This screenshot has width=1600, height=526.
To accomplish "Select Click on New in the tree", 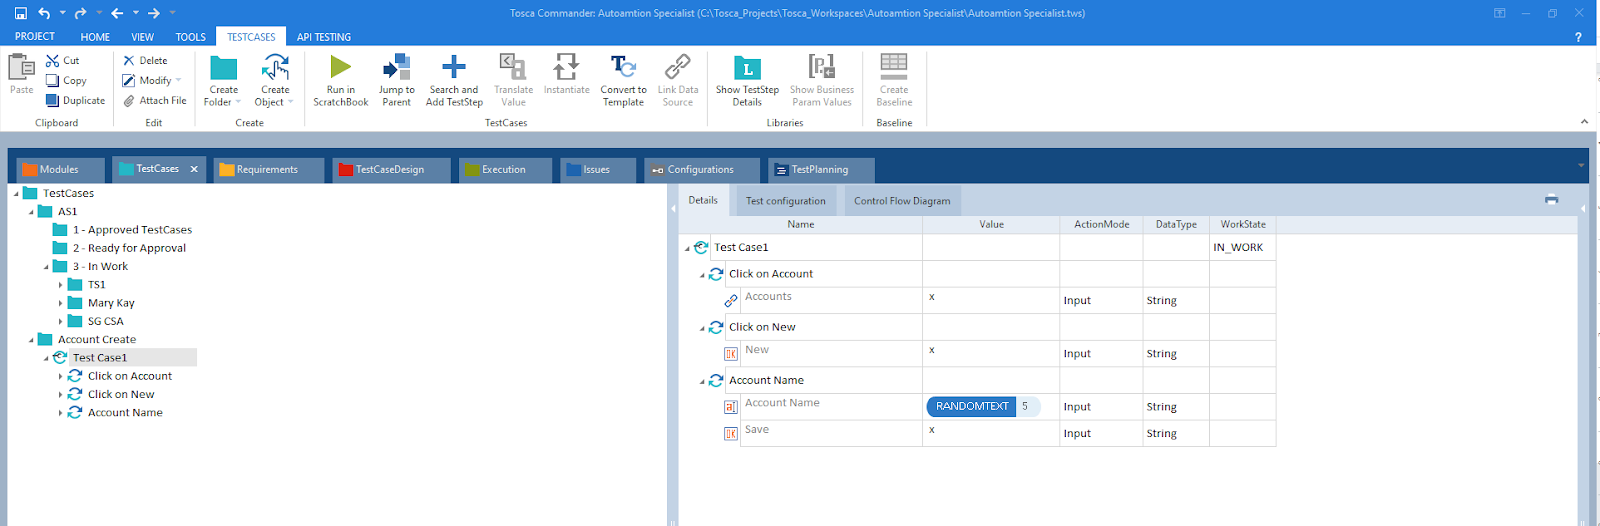I will [x=121, y=395].
